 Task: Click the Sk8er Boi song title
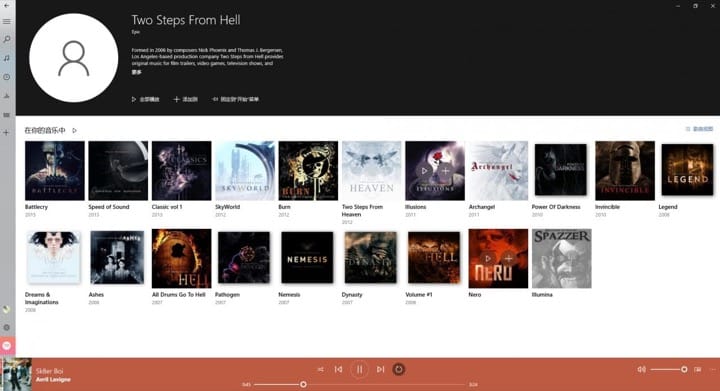(50, 371)
